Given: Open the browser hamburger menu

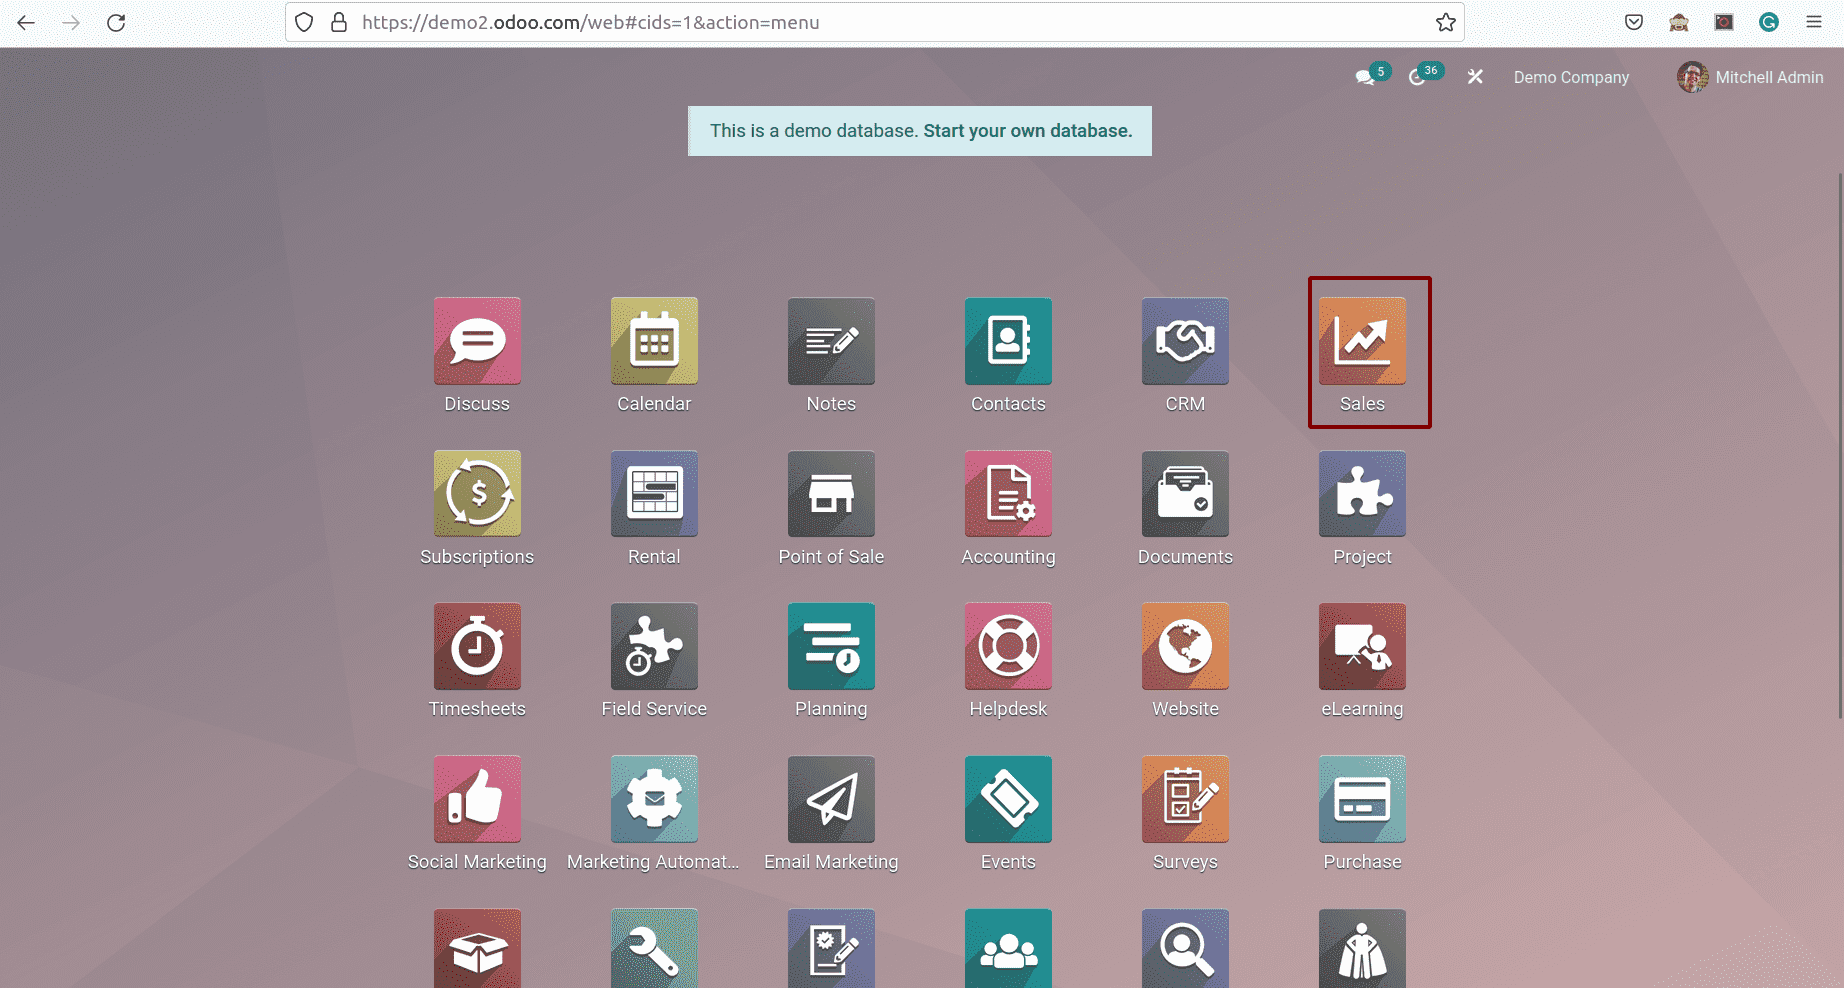Looking at the screenshot, I should (1813, 22).
